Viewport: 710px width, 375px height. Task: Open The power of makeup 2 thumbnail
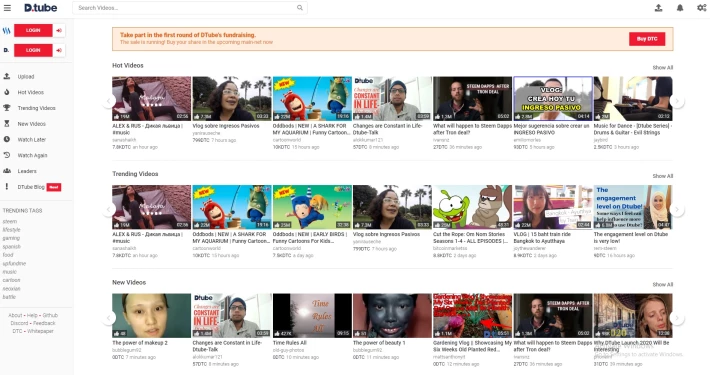point(151,315)
